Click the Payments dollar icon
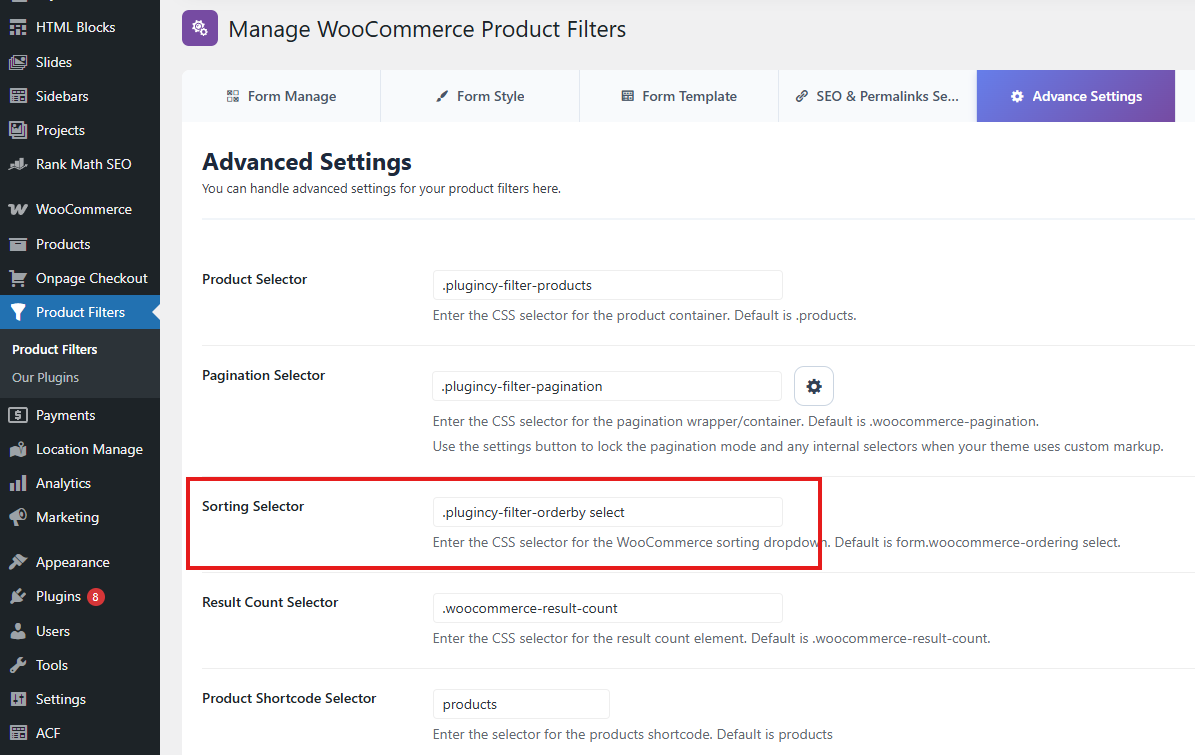The image size is (1195, 755). [18, 415]
